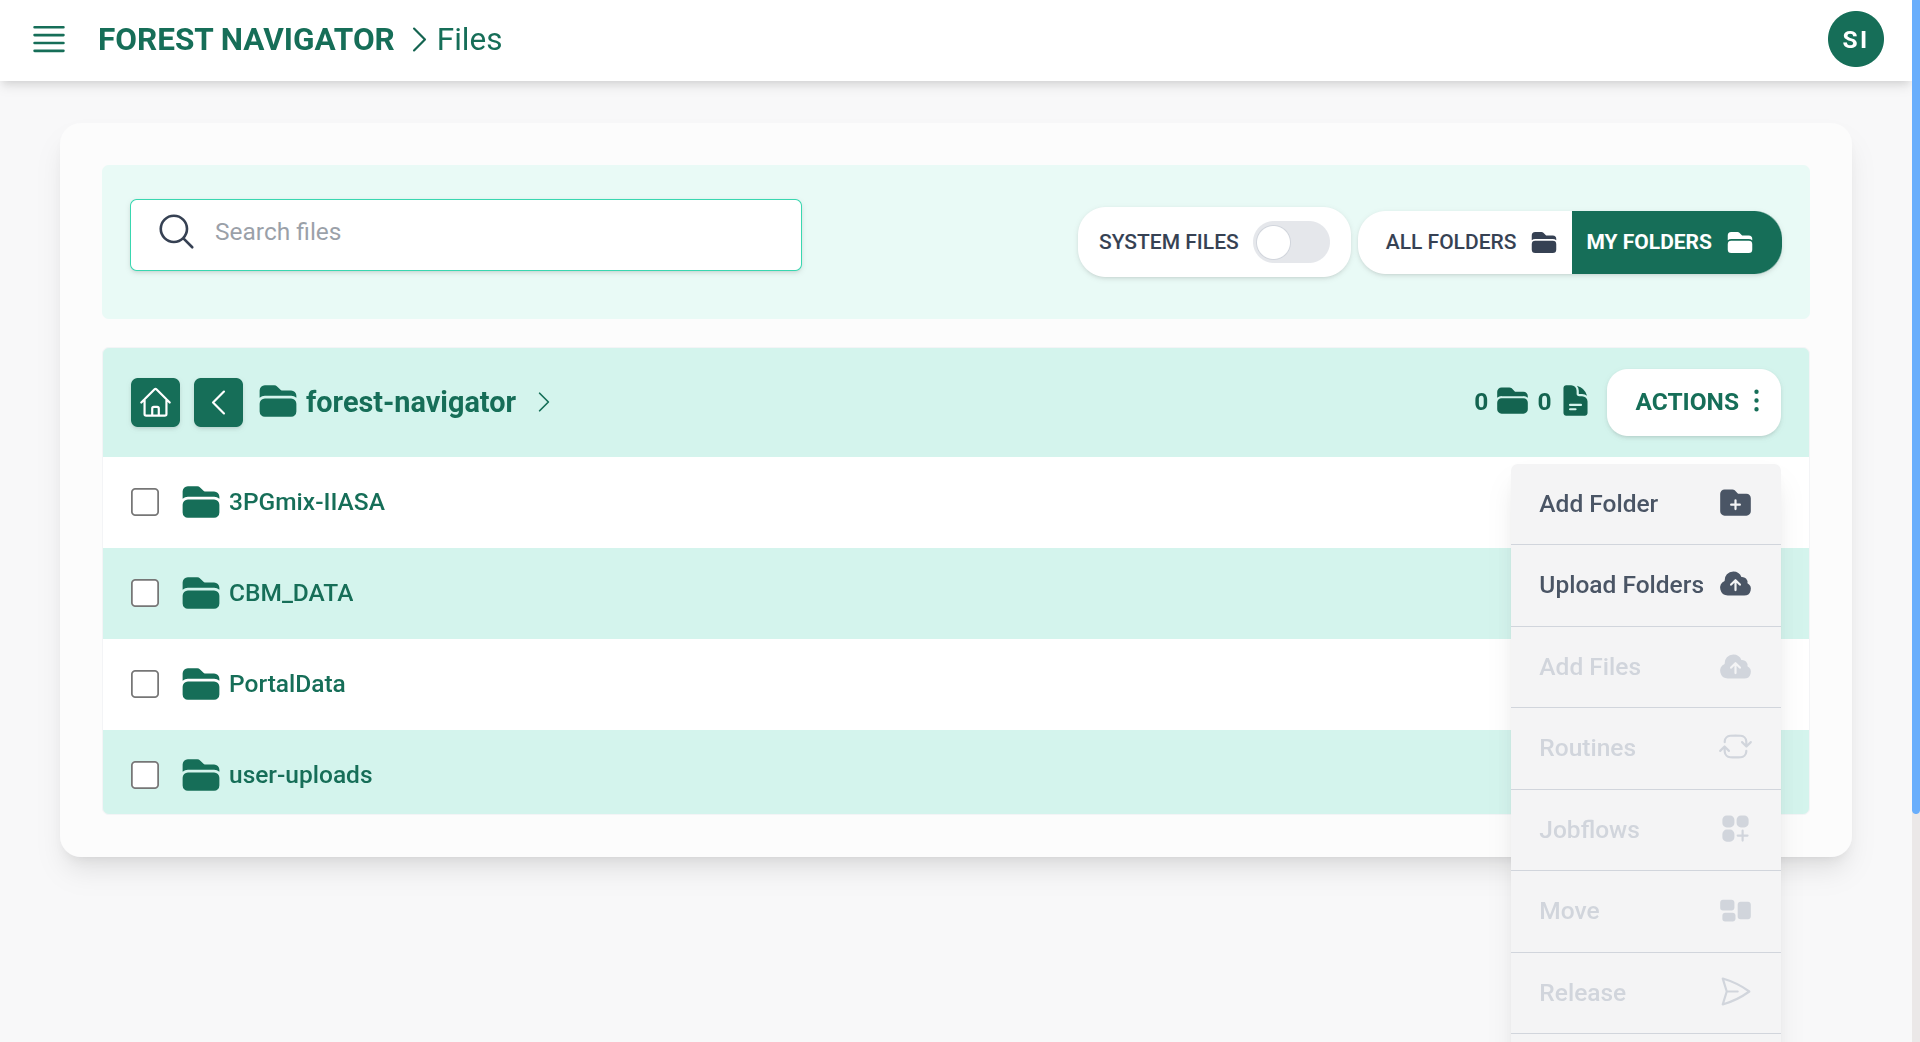Check the CBM_DATA folder checkbox
This screenshot has width=1920, height=1042.
pyautogui.click(x=145, y=593)
